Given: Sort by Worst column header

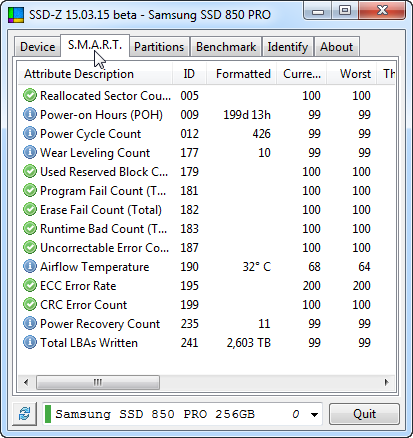Looking at the screenshot, I should [x=352, y=74].
